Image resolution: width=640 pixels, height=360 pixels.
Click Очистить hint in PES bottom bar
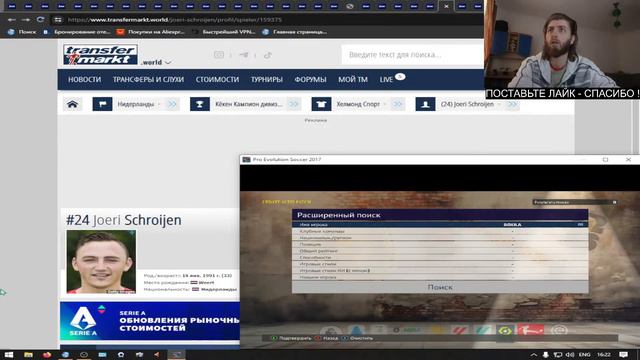357,338
